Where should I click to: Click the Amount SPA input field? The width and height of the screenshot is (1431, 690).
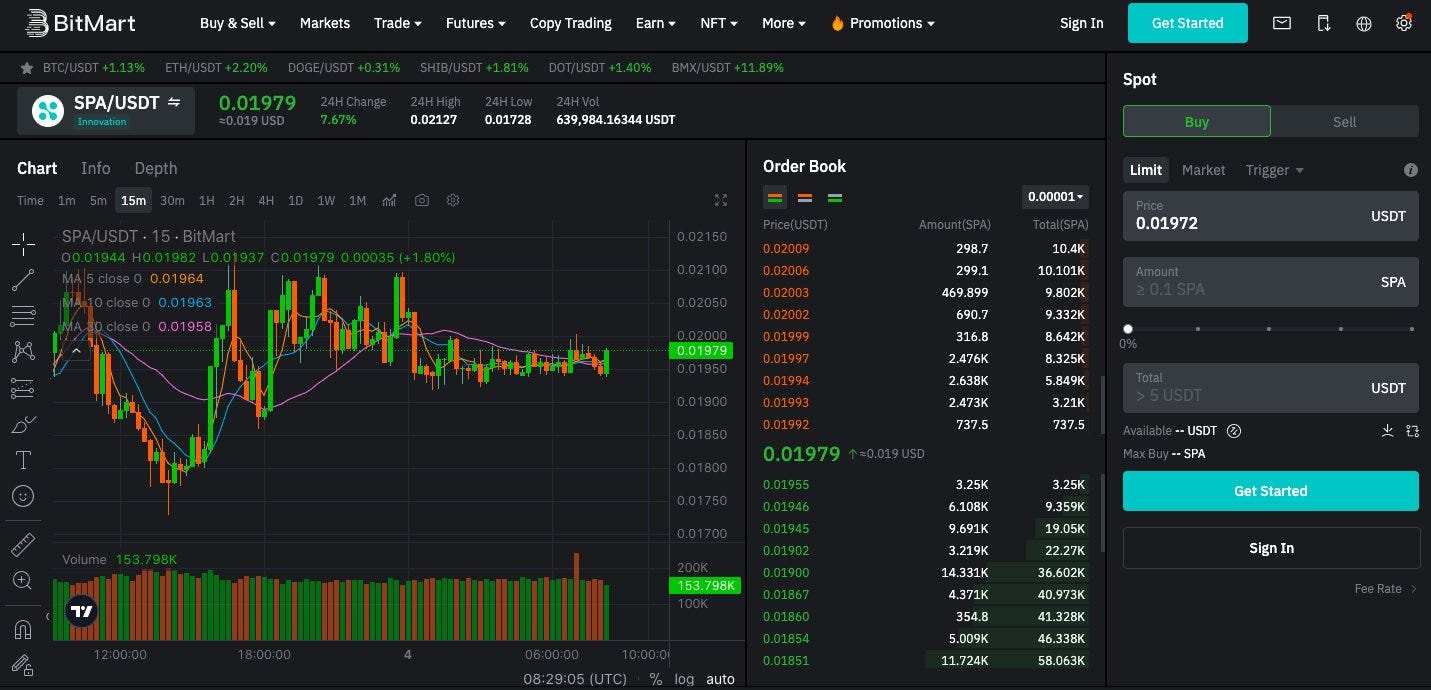tap(1271, 282)
